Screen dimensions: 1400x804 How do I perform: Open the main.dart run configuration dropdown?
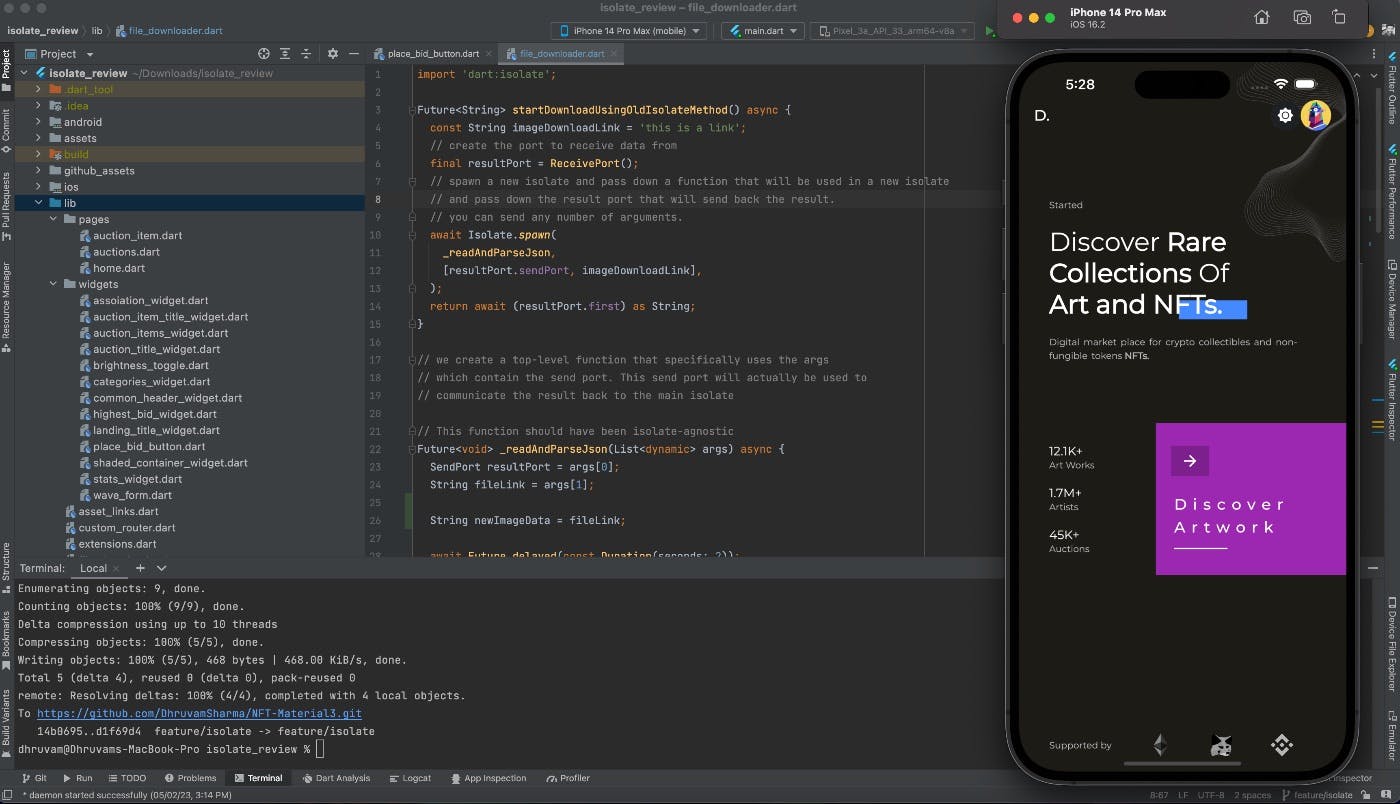762,30
